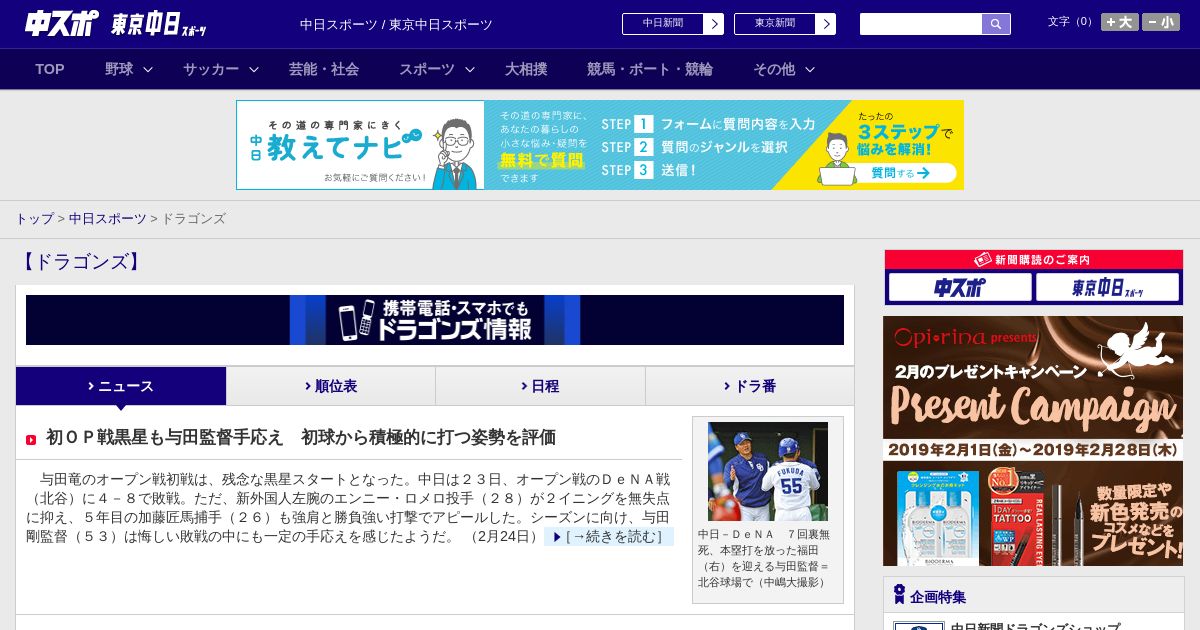
Task: Click arrow next to 東京新聞 button
Action: click(x=825, y=24)
